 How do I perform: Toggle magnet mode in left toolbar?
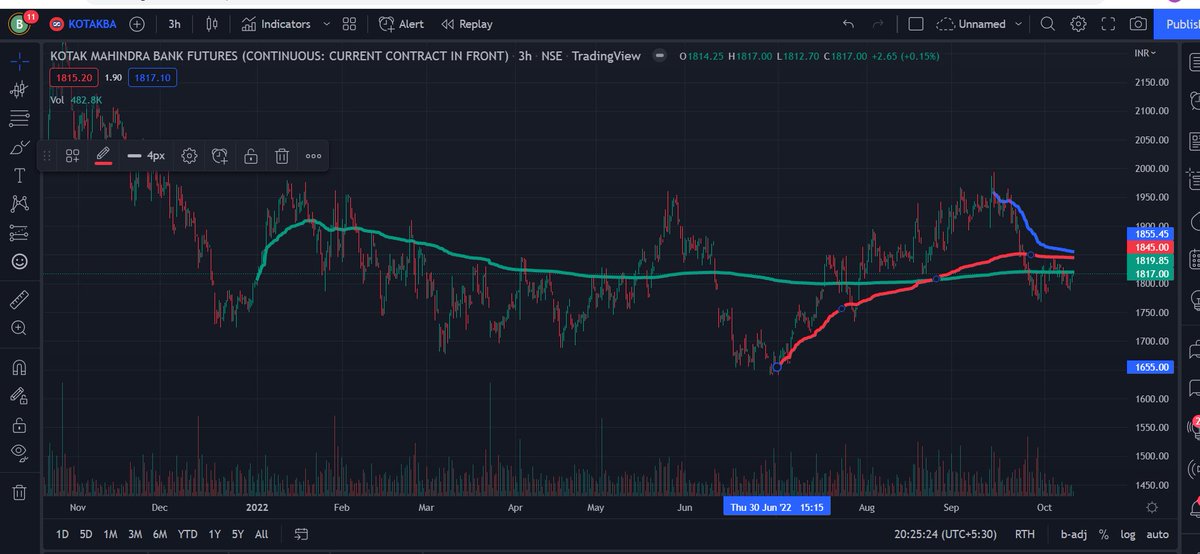19,367
